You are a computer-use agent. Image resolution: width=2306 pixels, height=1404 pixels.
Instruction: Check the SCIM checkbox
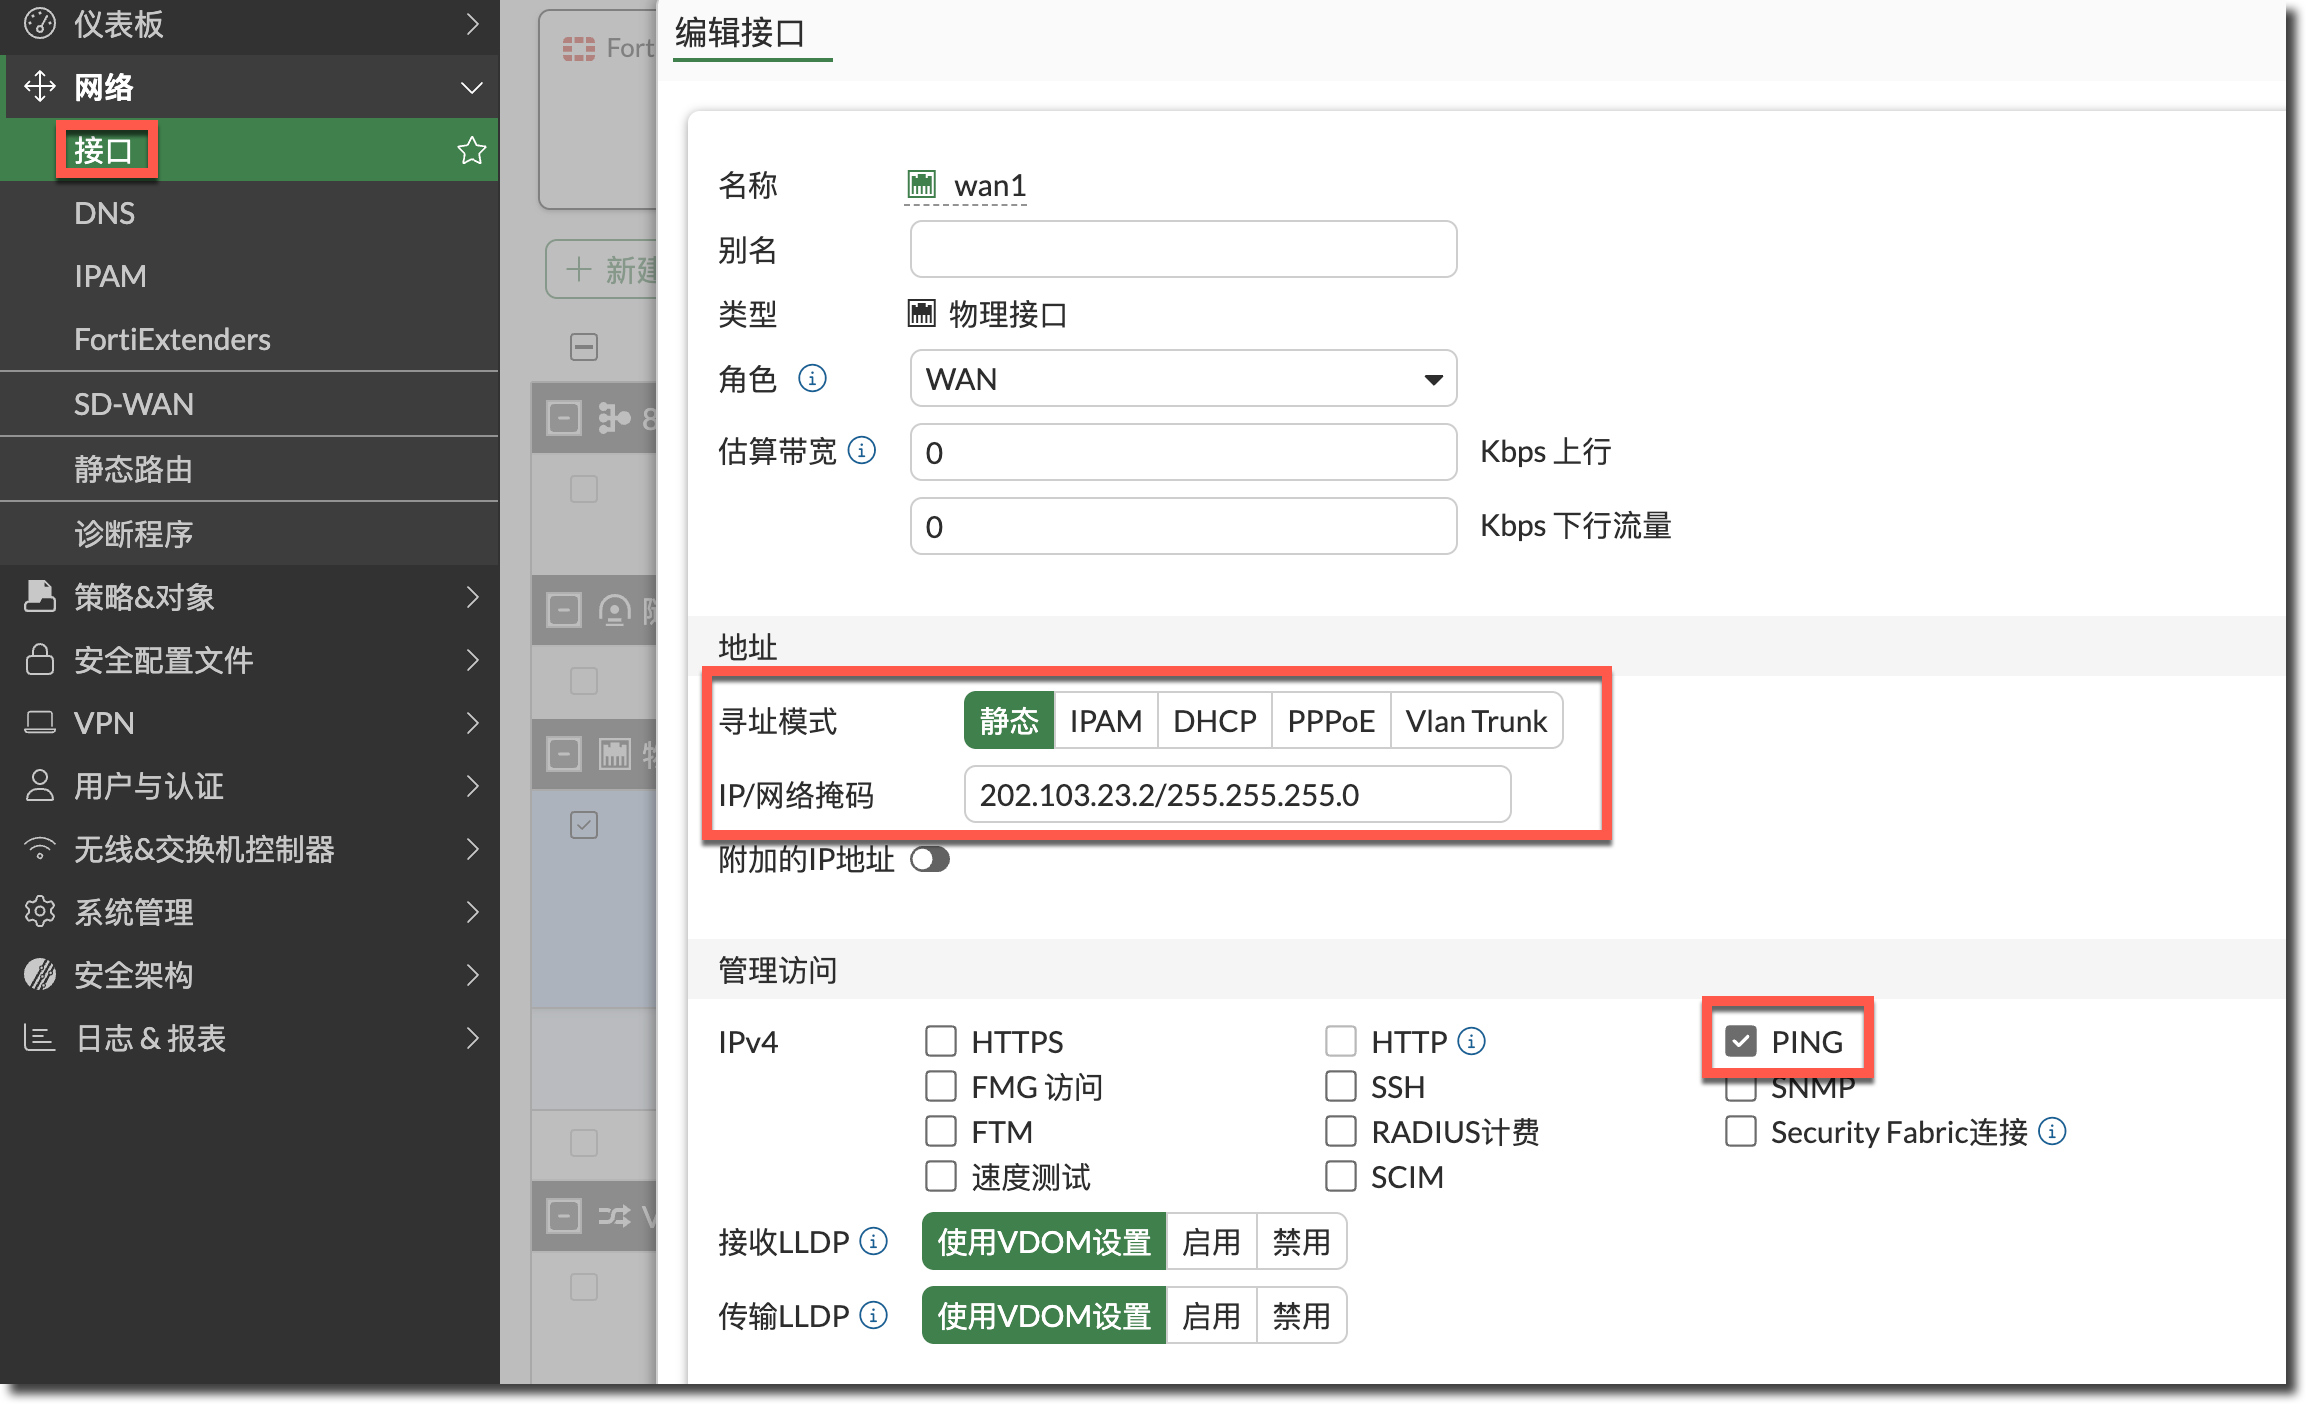coord(1340,1176)
